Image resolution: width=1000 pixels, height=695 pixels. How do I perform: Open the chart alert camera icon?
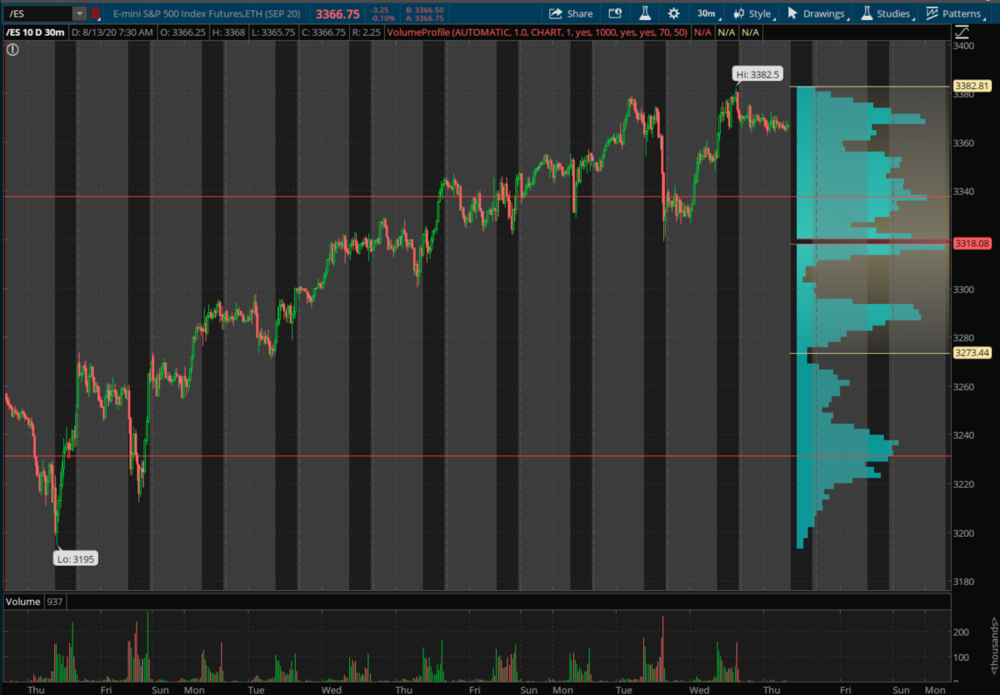coord(615,14)
